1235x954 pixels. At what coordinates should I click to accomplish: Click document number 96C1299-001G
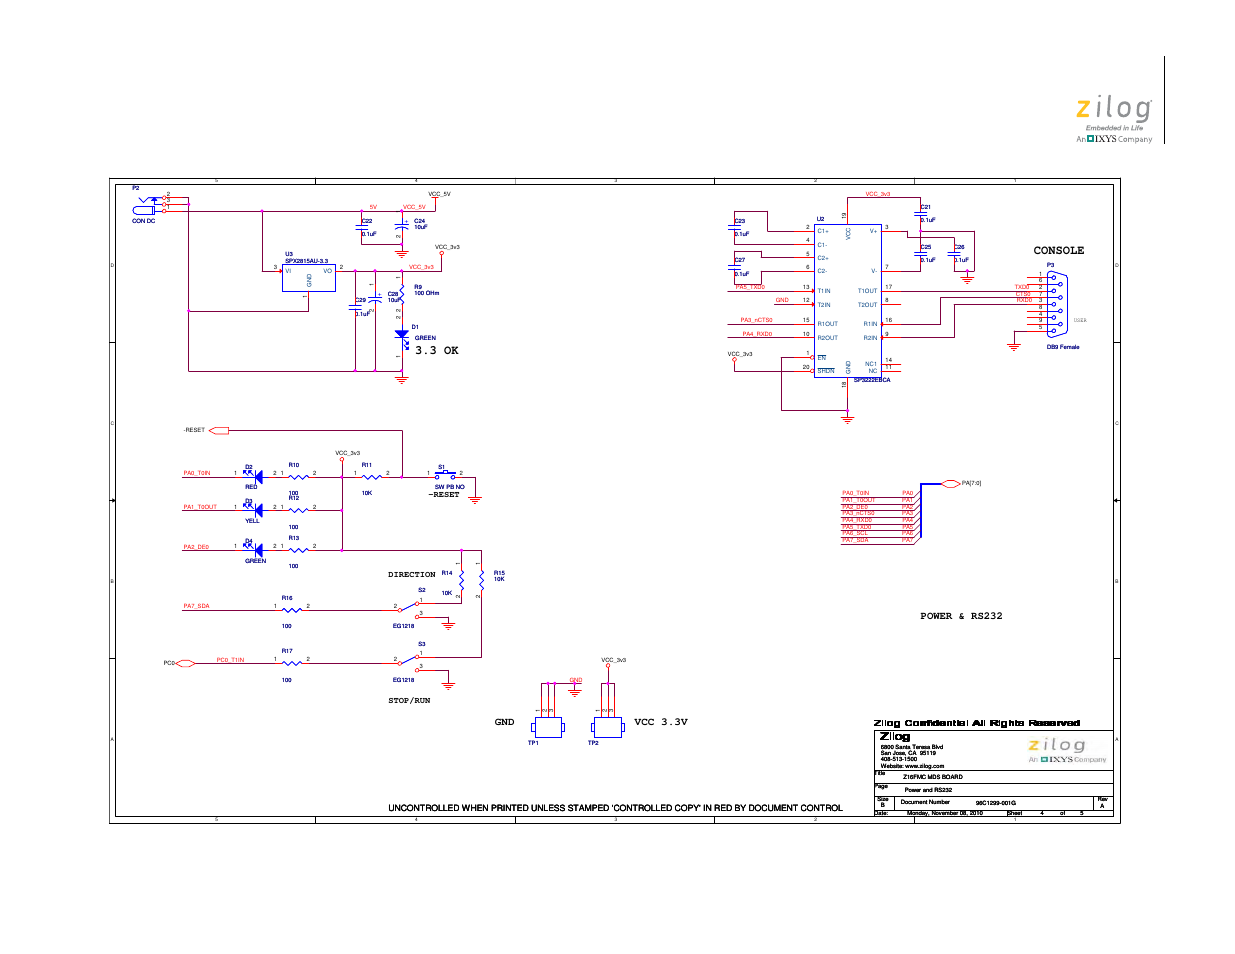point(996,803)
